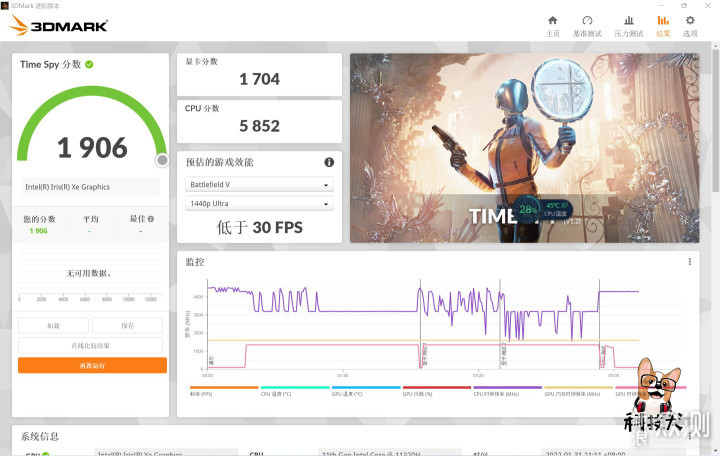Click the green 您的分数 value 1 906
This screenshot has width=720, height=456.
point(39,231)
